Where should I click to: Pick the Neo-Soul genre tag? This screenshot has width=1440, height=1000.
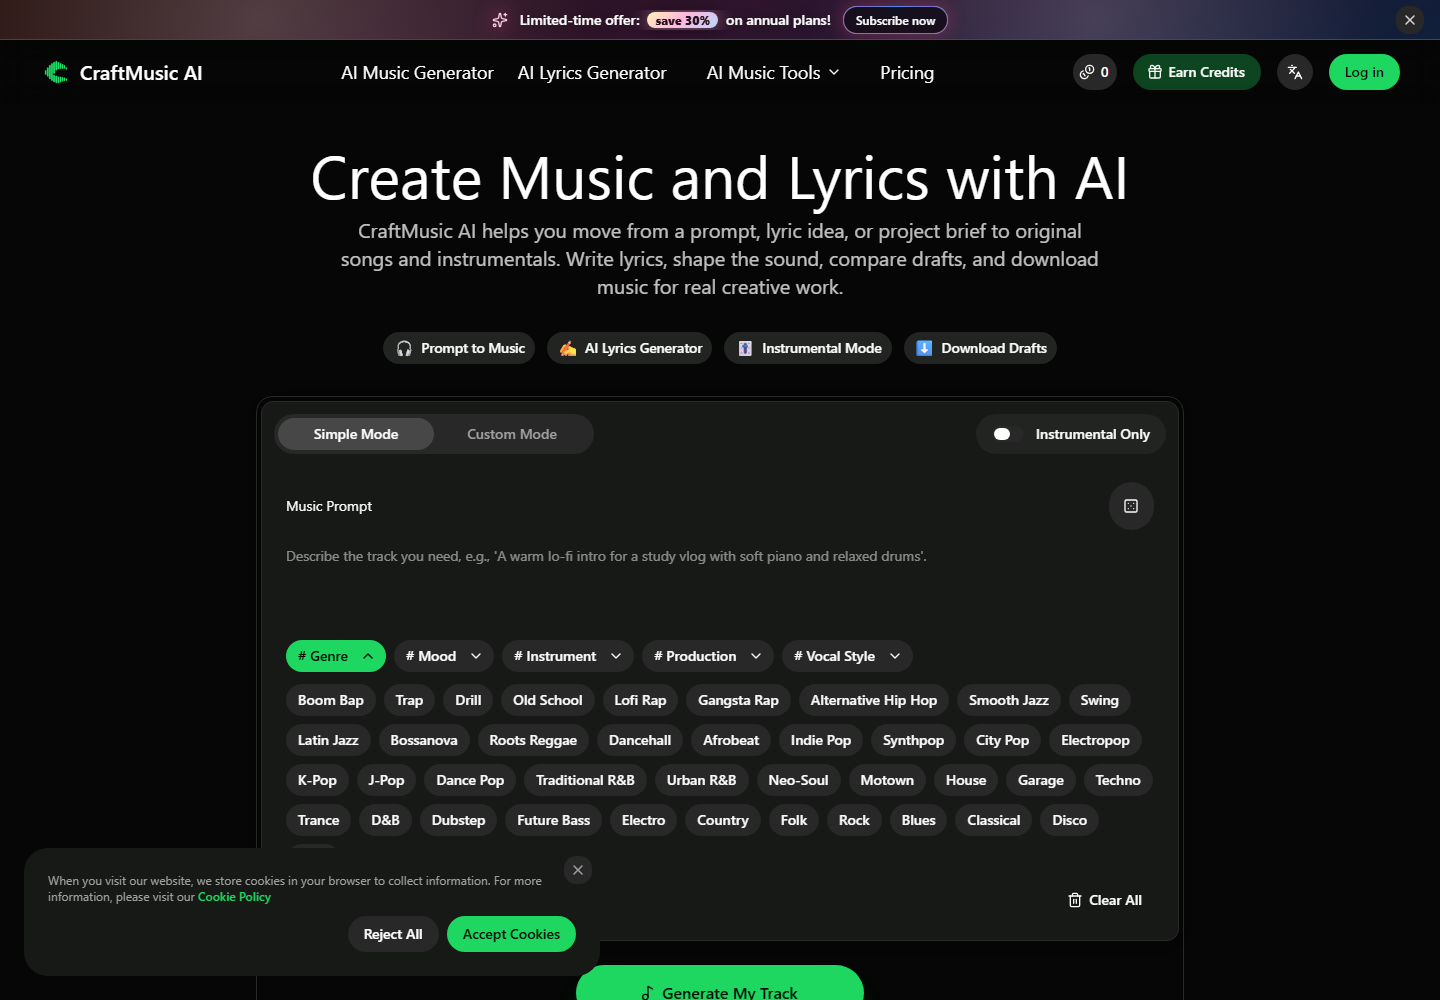(798, 780)
